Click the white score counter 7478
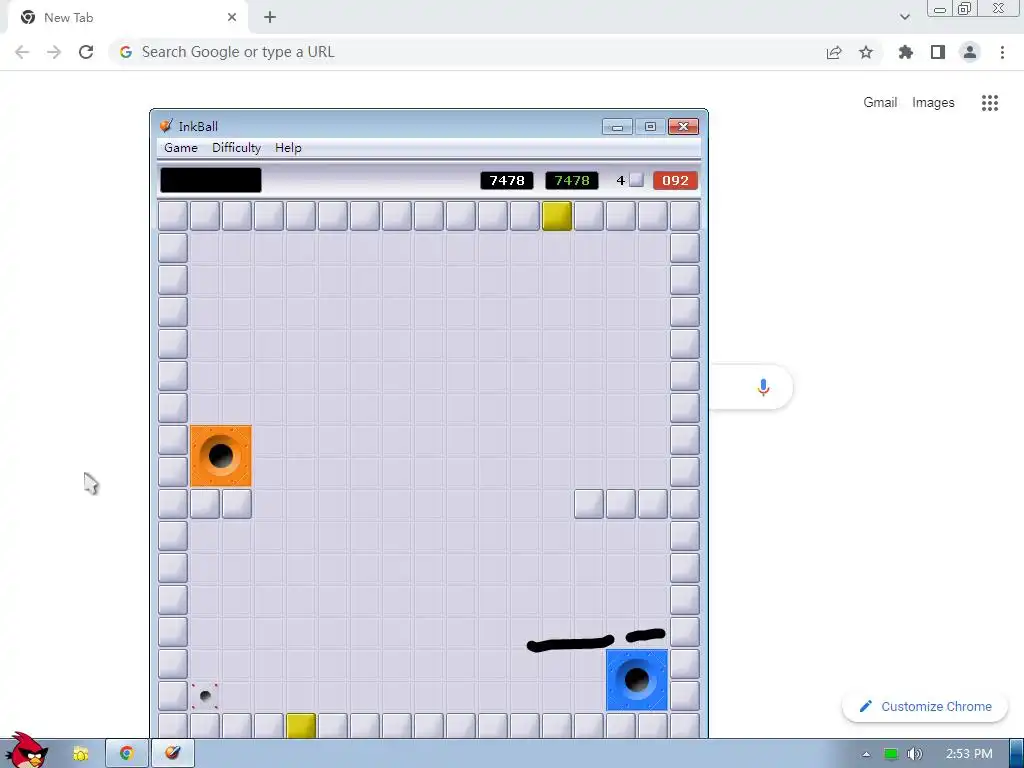 point(507,180)
